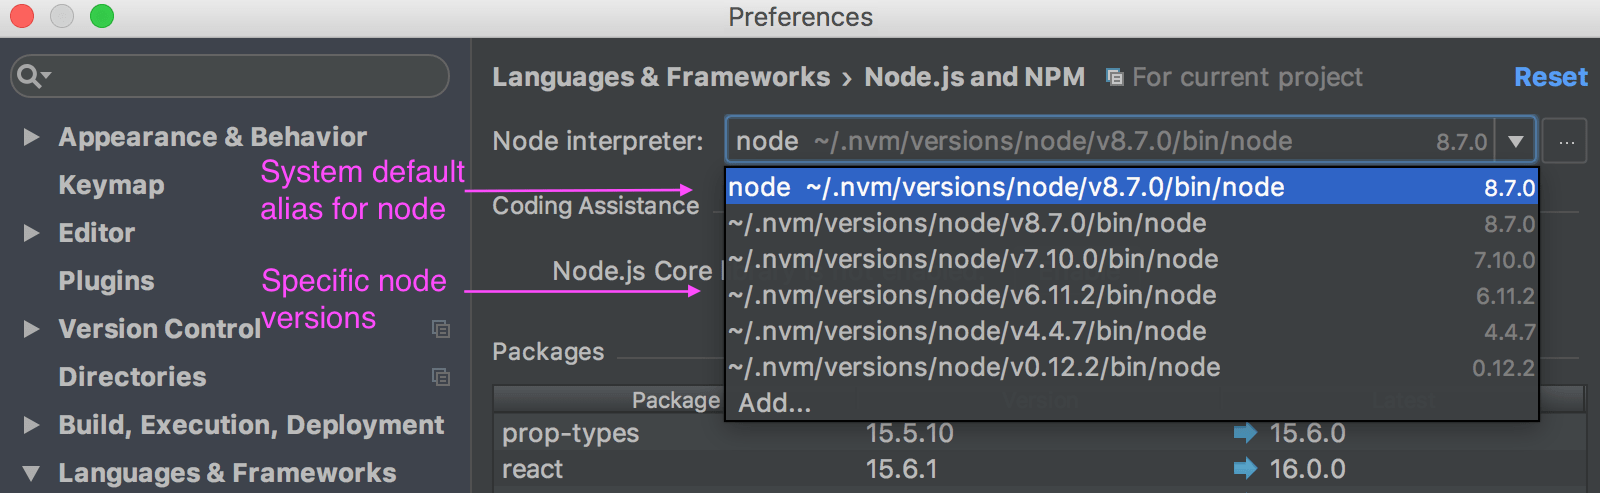Collapse the Languages & Frameworks section

(x=31, y=473)
